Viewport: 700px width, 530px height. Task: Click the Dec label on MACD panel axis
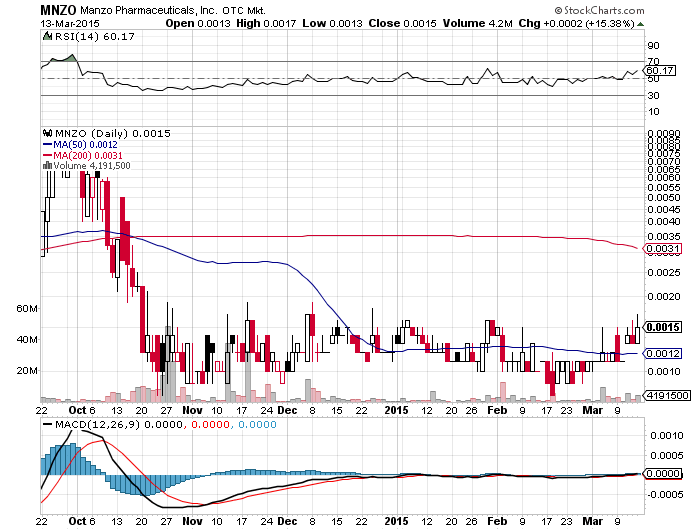pos(287,521)
